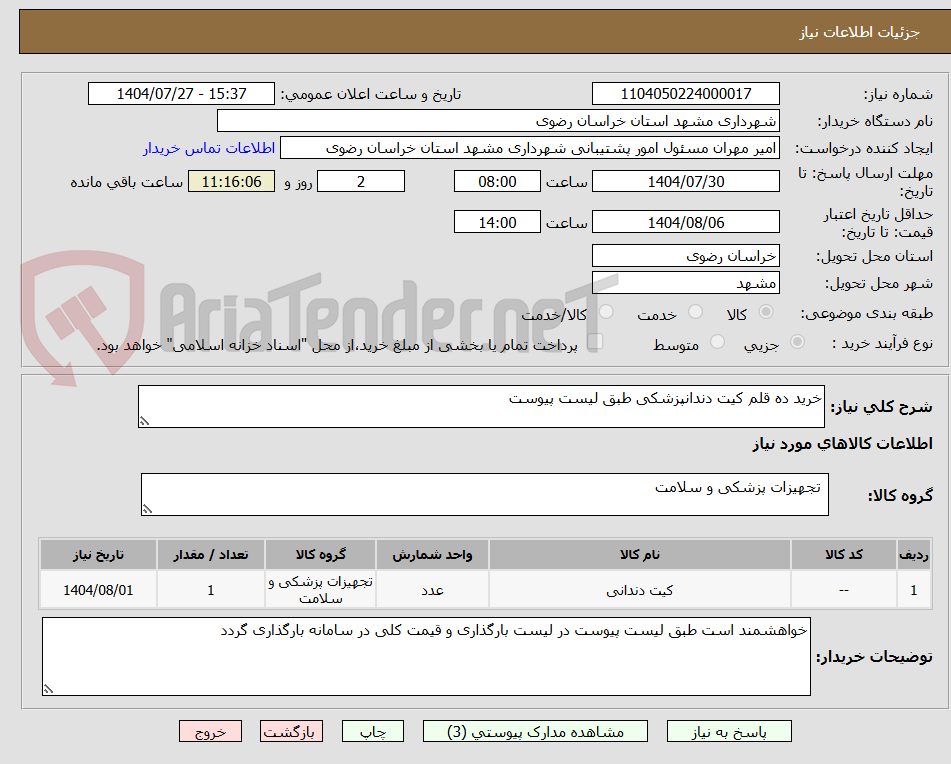Click the چاپ button
The image size is (951, 764).
tap(372, 731)
